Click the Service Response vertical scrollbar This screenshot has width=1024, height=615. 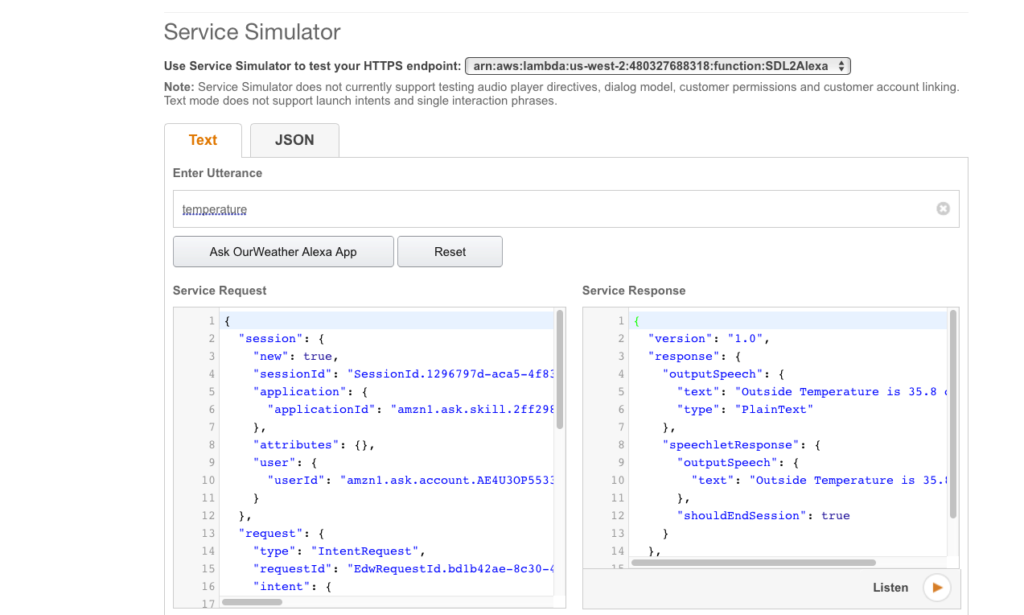pos(953,414)
